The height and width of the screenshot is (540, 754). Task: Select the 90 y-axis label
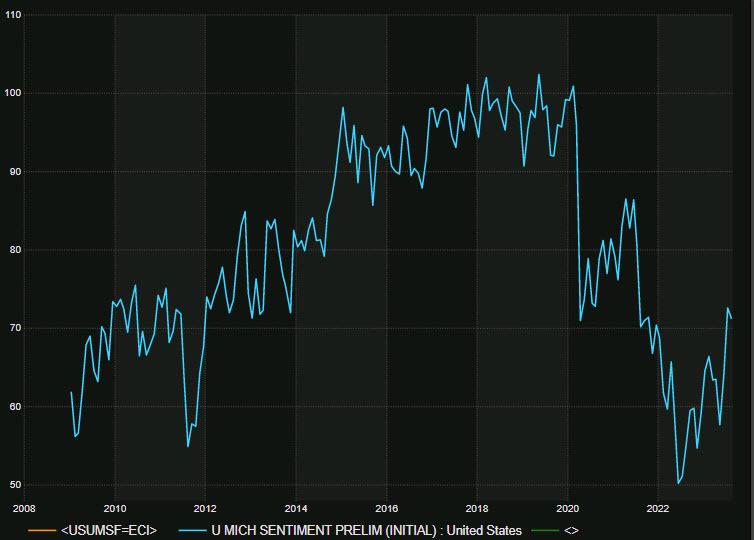coord(15,172)
